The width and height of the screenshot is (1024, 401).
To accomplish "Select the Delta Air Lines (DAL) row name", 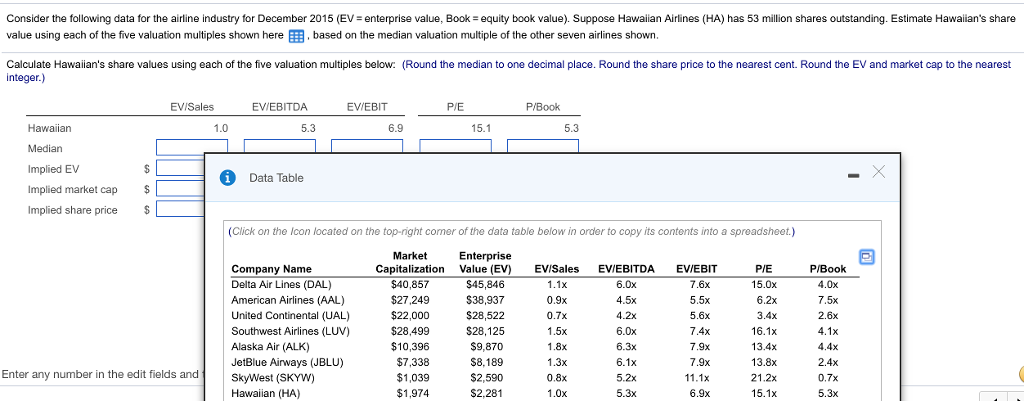I will 281,284.
